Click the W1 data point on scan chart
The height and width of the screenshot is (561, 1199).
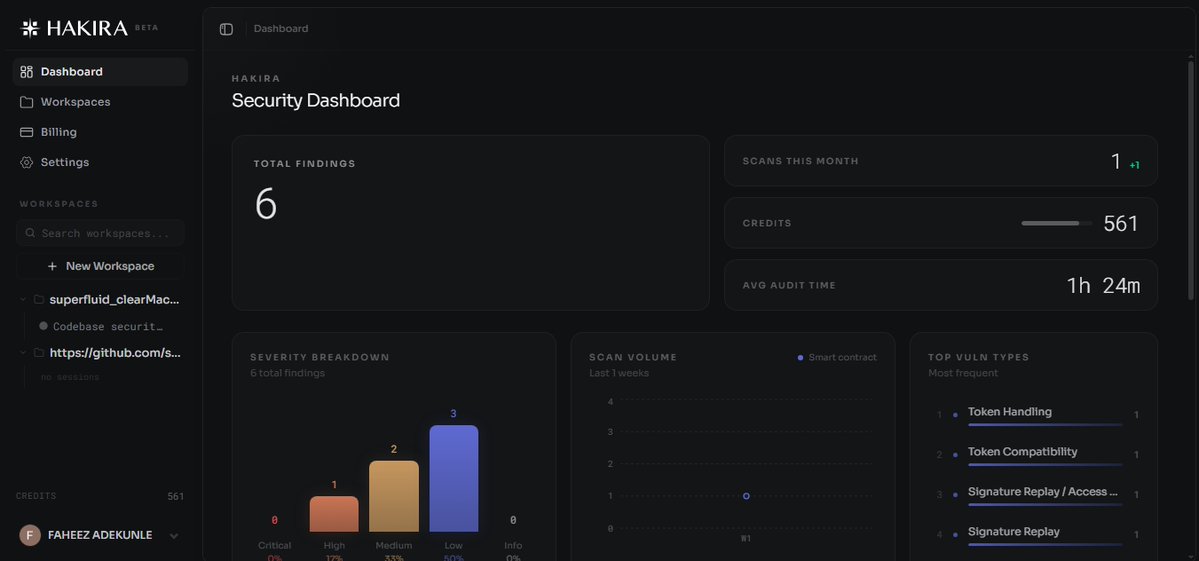746,496
